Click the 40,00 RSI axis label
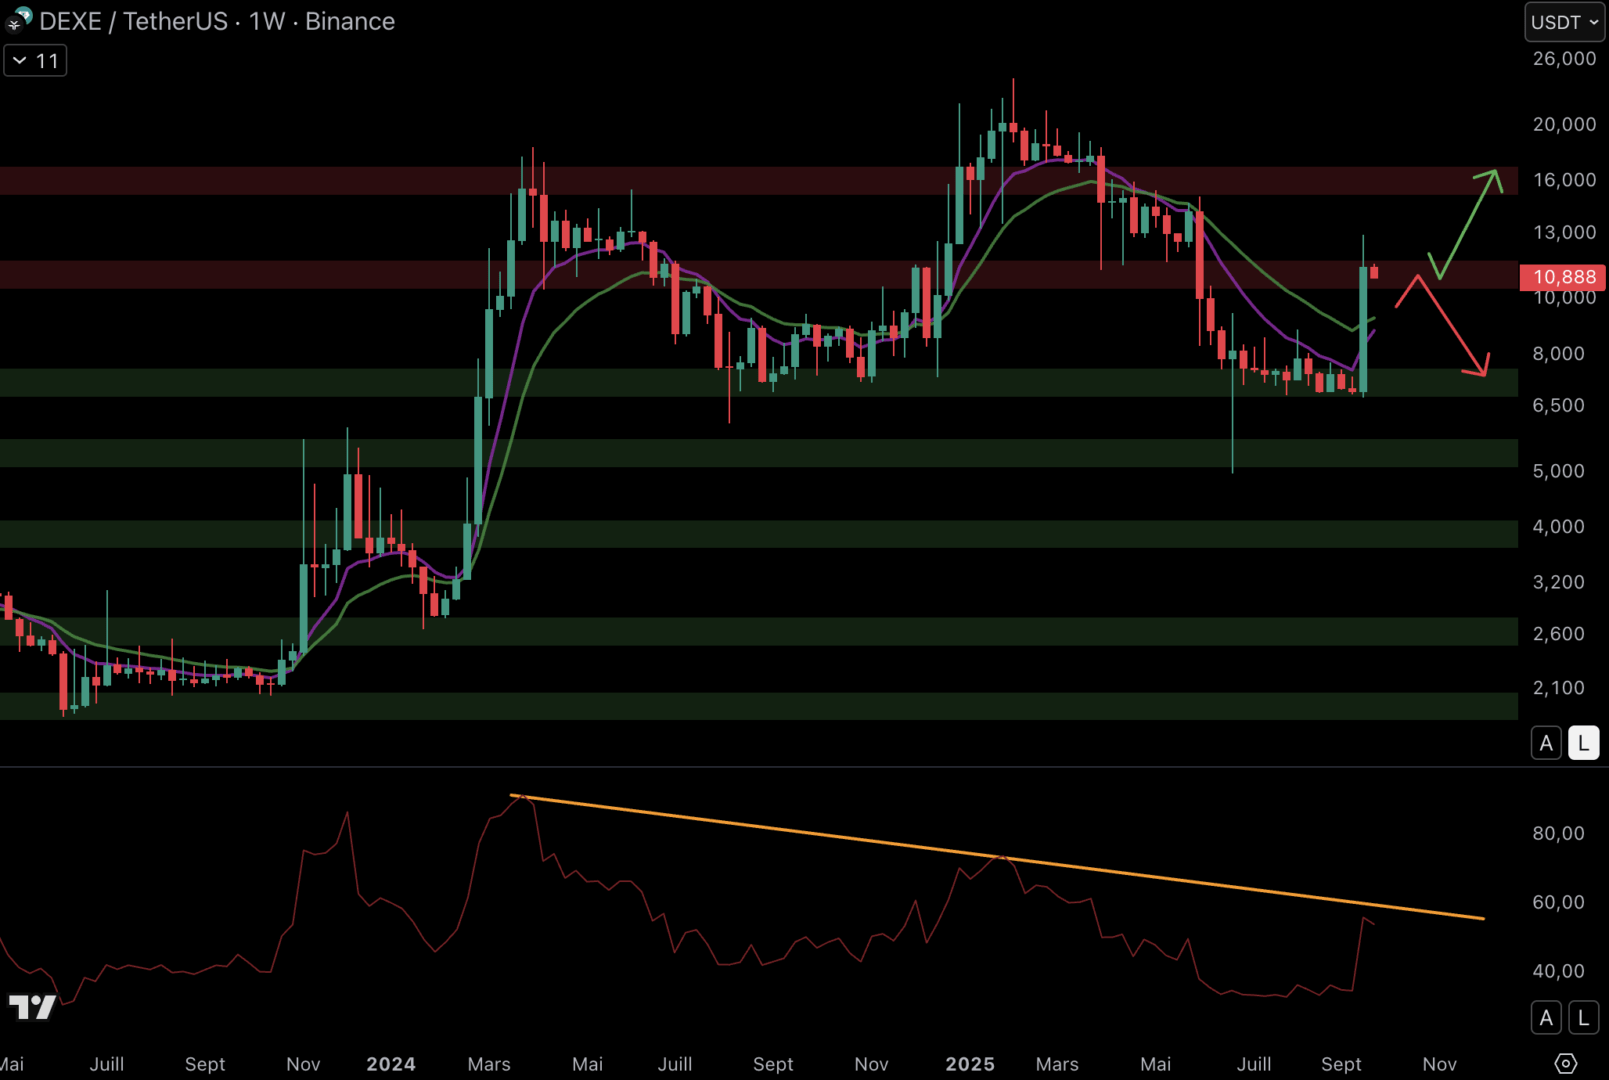Viewport: 1609px width, 1080px height. click(x=1558, y=971)
